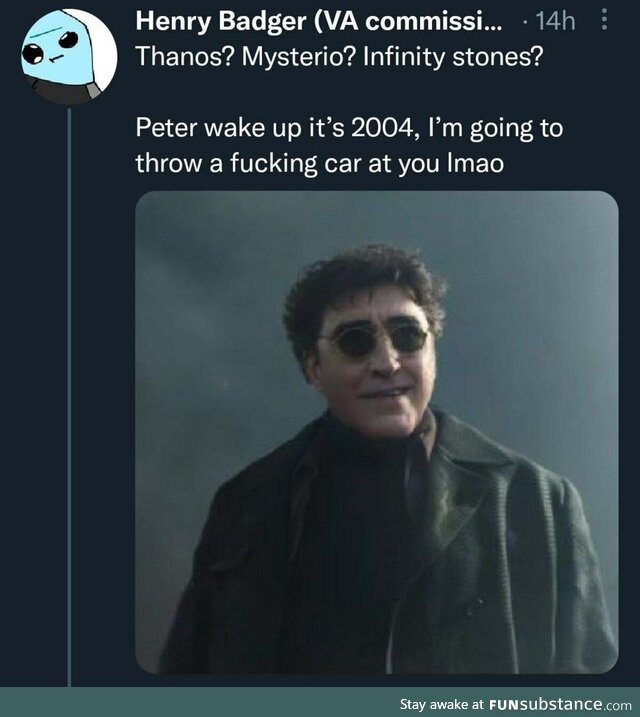640x717 pixels.
Task: Open the three-dot more options menu
Action: click(x=604, y=20)
